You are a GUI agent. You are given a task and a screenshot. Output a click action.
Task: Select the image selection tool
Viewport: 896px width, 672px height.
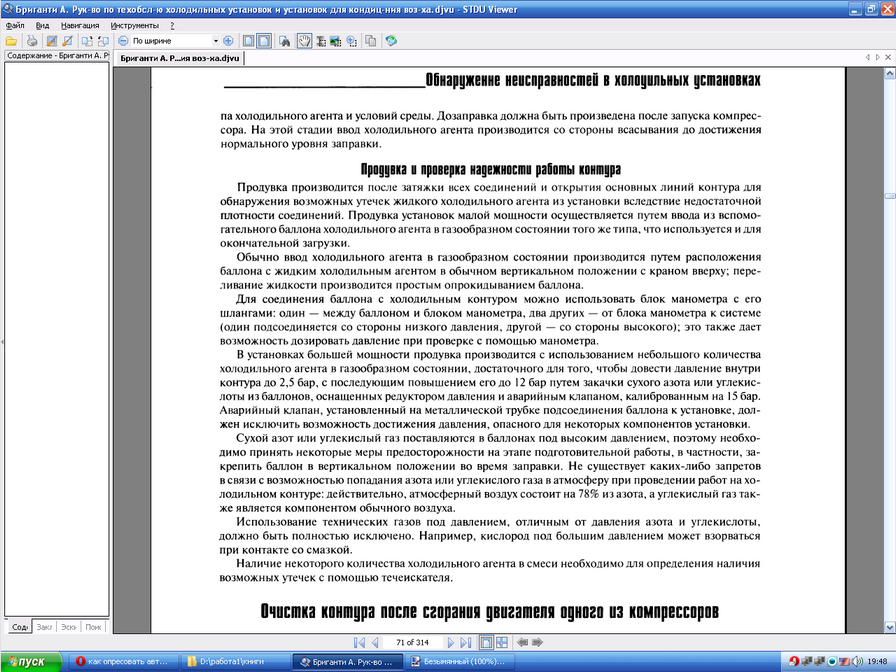click(335, 41)
